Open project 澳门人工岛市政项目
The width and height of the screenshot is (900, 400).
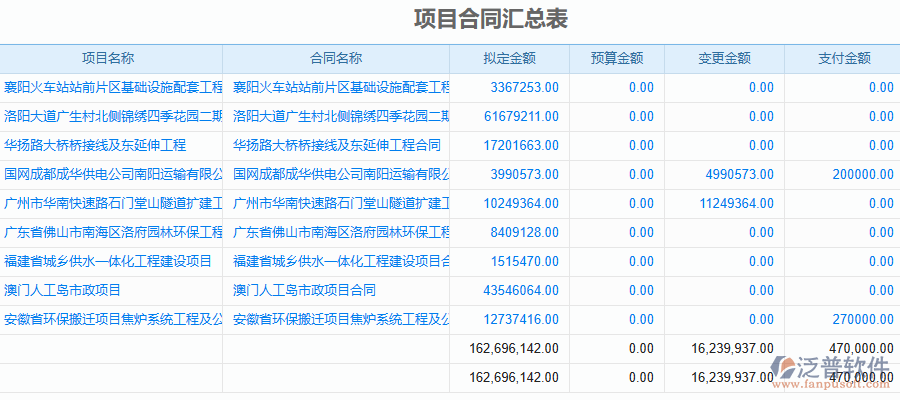tap(62, 290)
